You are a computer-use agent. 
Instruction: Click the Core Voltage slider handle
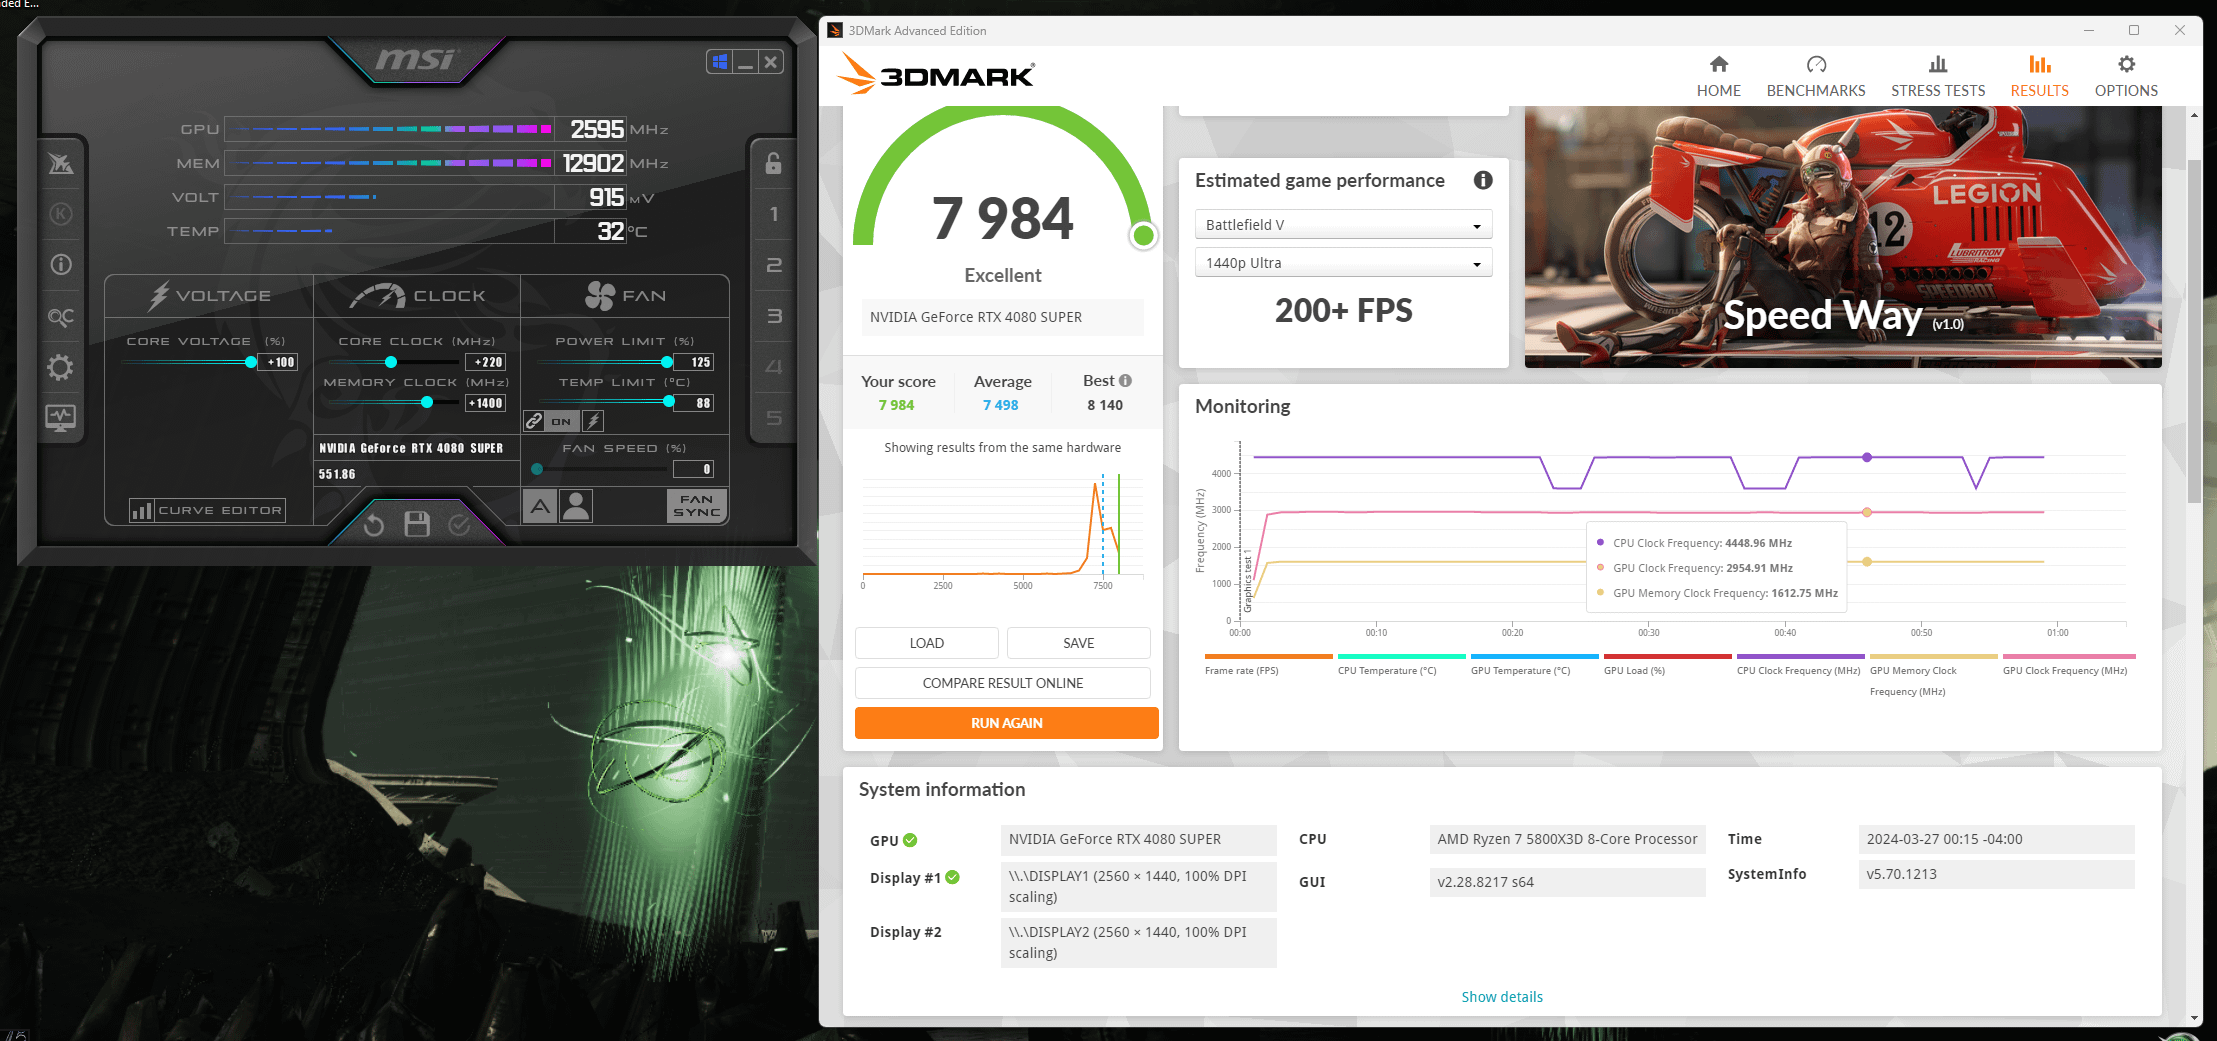[x=251, y=362]
